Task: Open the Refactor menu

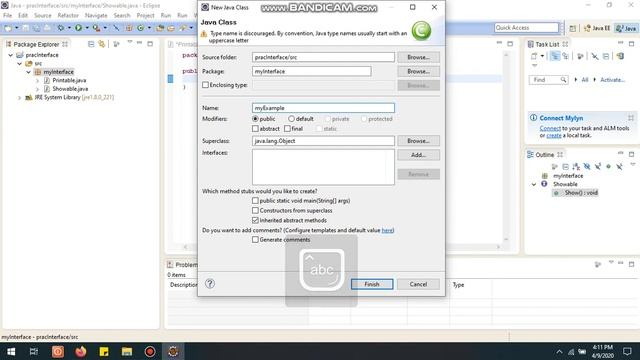Action: [68, 15]
